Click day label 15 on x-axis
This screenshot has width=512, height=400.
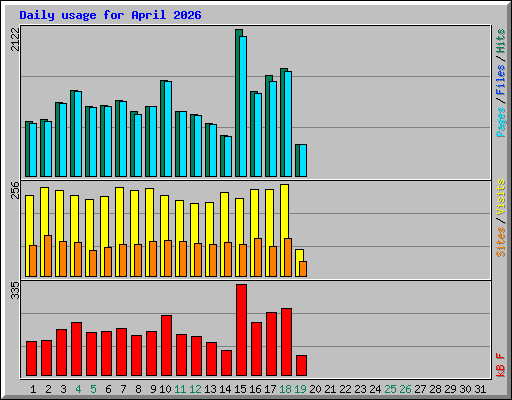(240, 389)
